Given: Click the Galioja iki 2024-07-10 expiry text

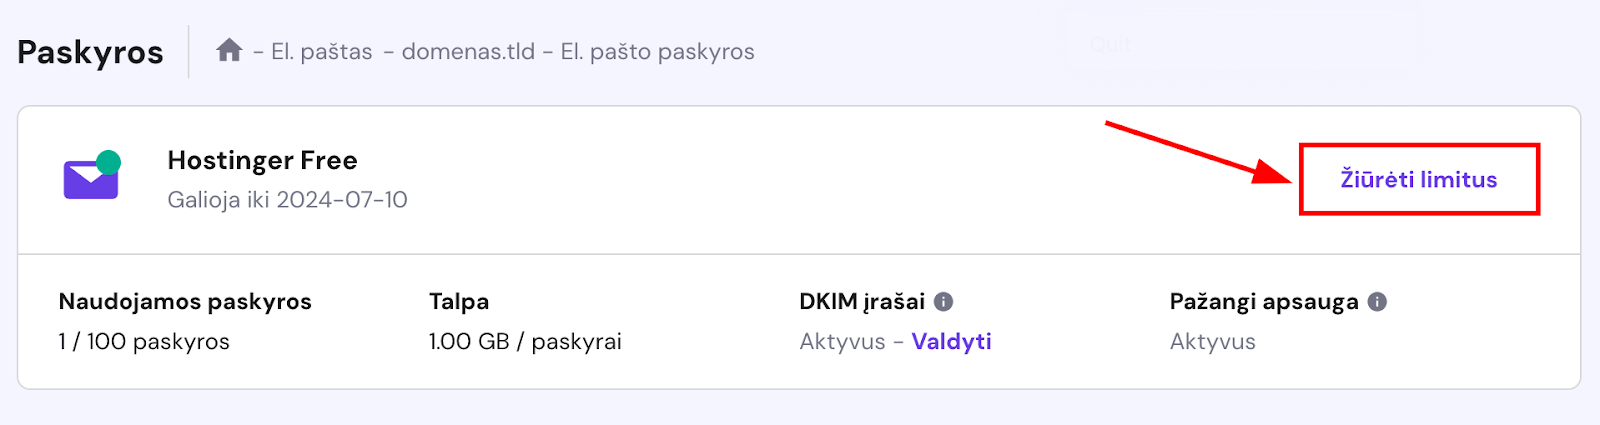Looking at the screenshot, I should click(x=287, y=200).
